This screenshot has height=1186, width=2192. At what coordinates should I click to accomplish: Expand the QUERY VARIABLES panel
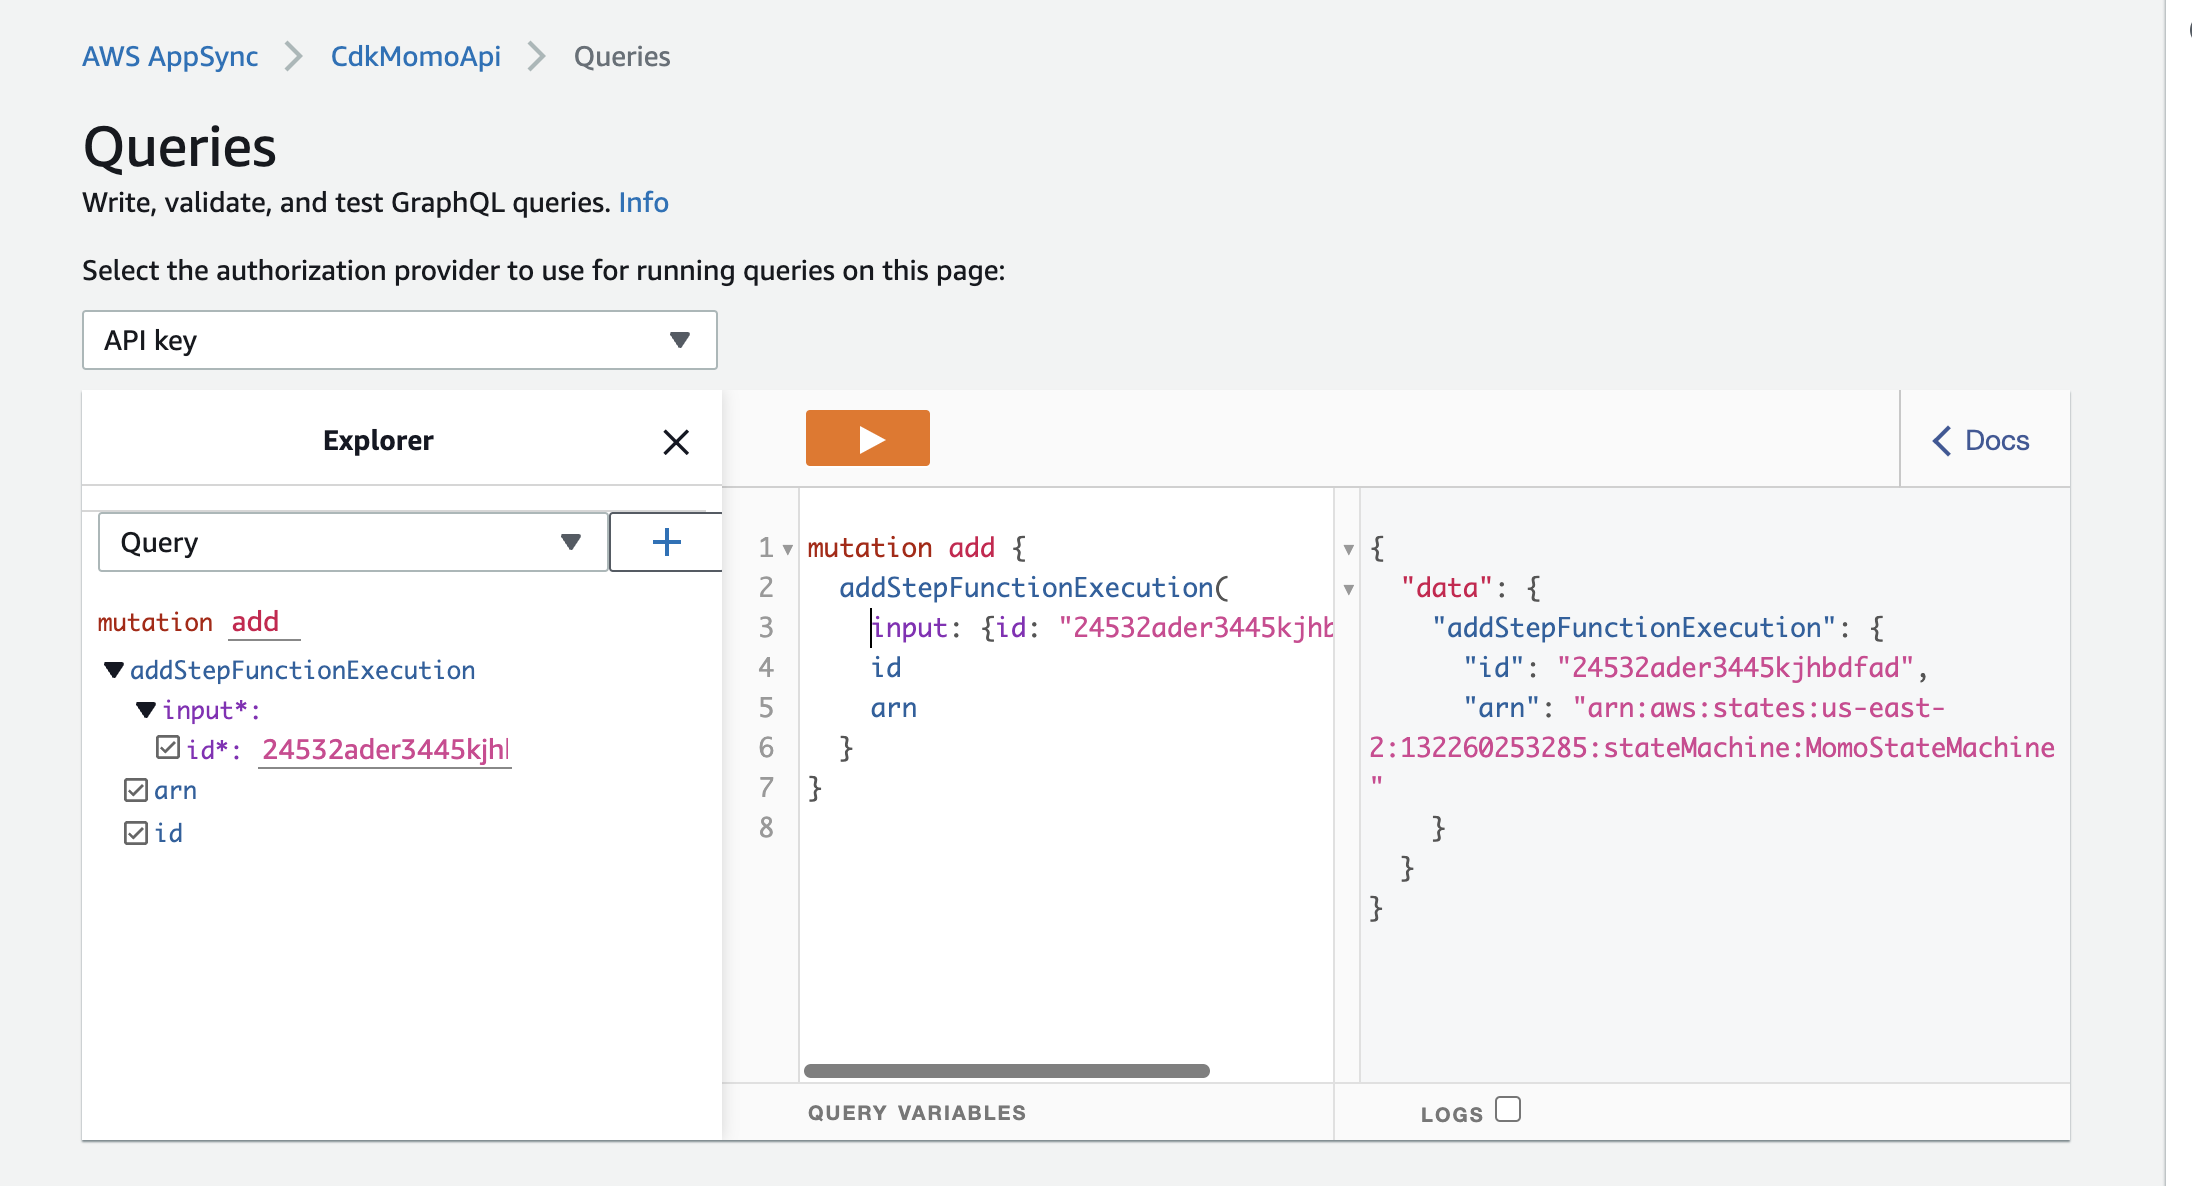click(x=917, y=1112)
